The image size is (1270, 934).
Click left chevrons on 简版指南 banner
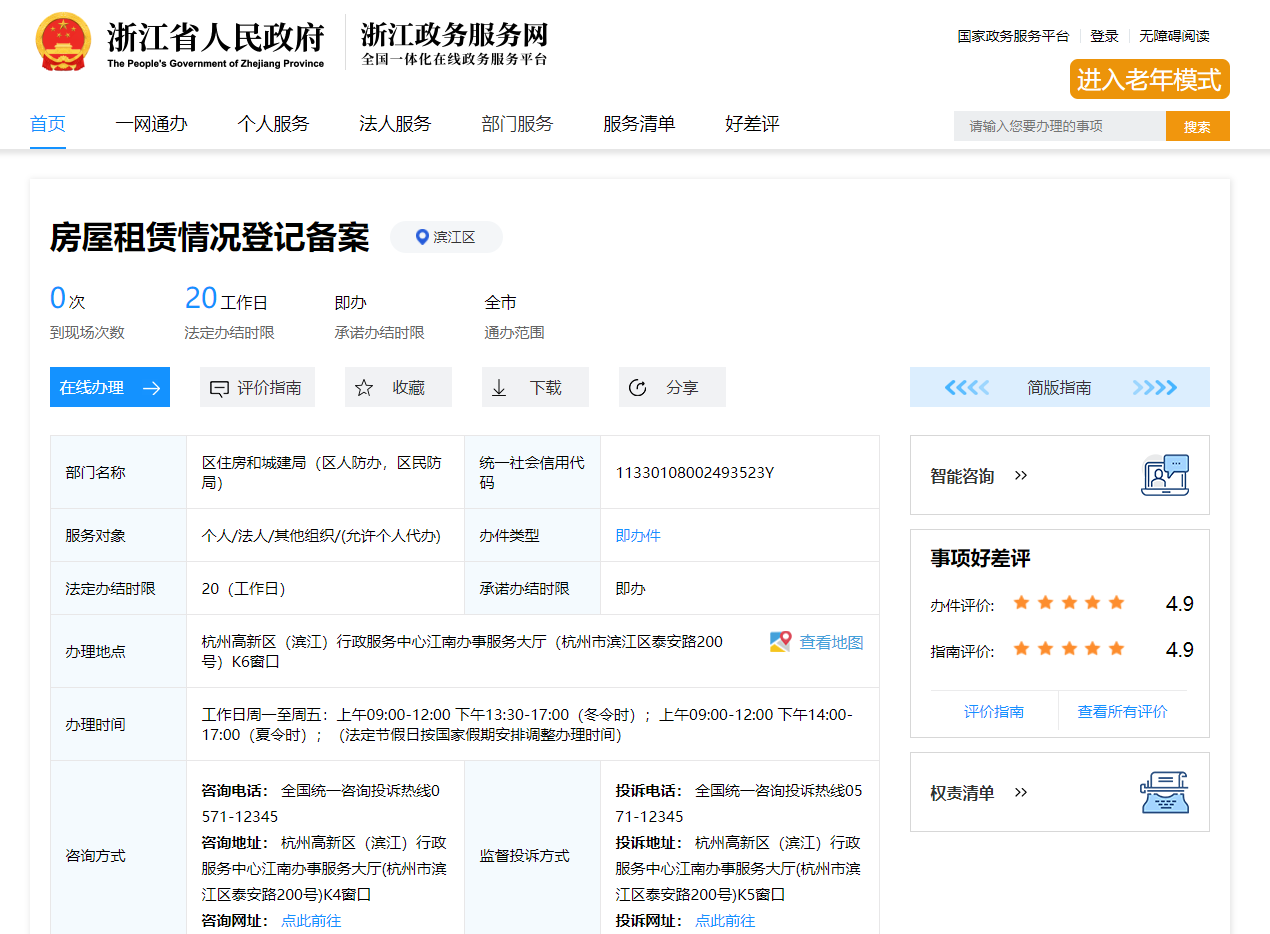click(966, 388)
